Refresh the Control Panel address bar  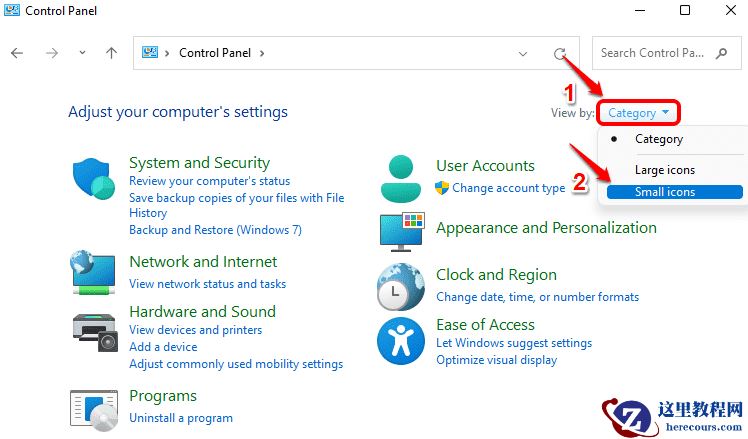tap(561, 54)
